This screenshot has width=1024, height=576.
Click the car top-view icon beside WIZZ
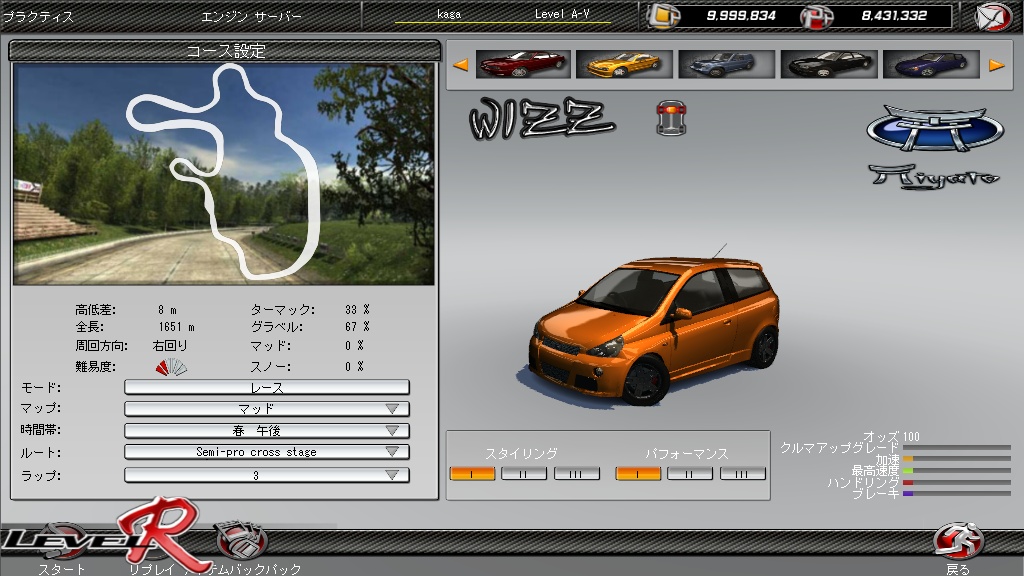(671, 118)
